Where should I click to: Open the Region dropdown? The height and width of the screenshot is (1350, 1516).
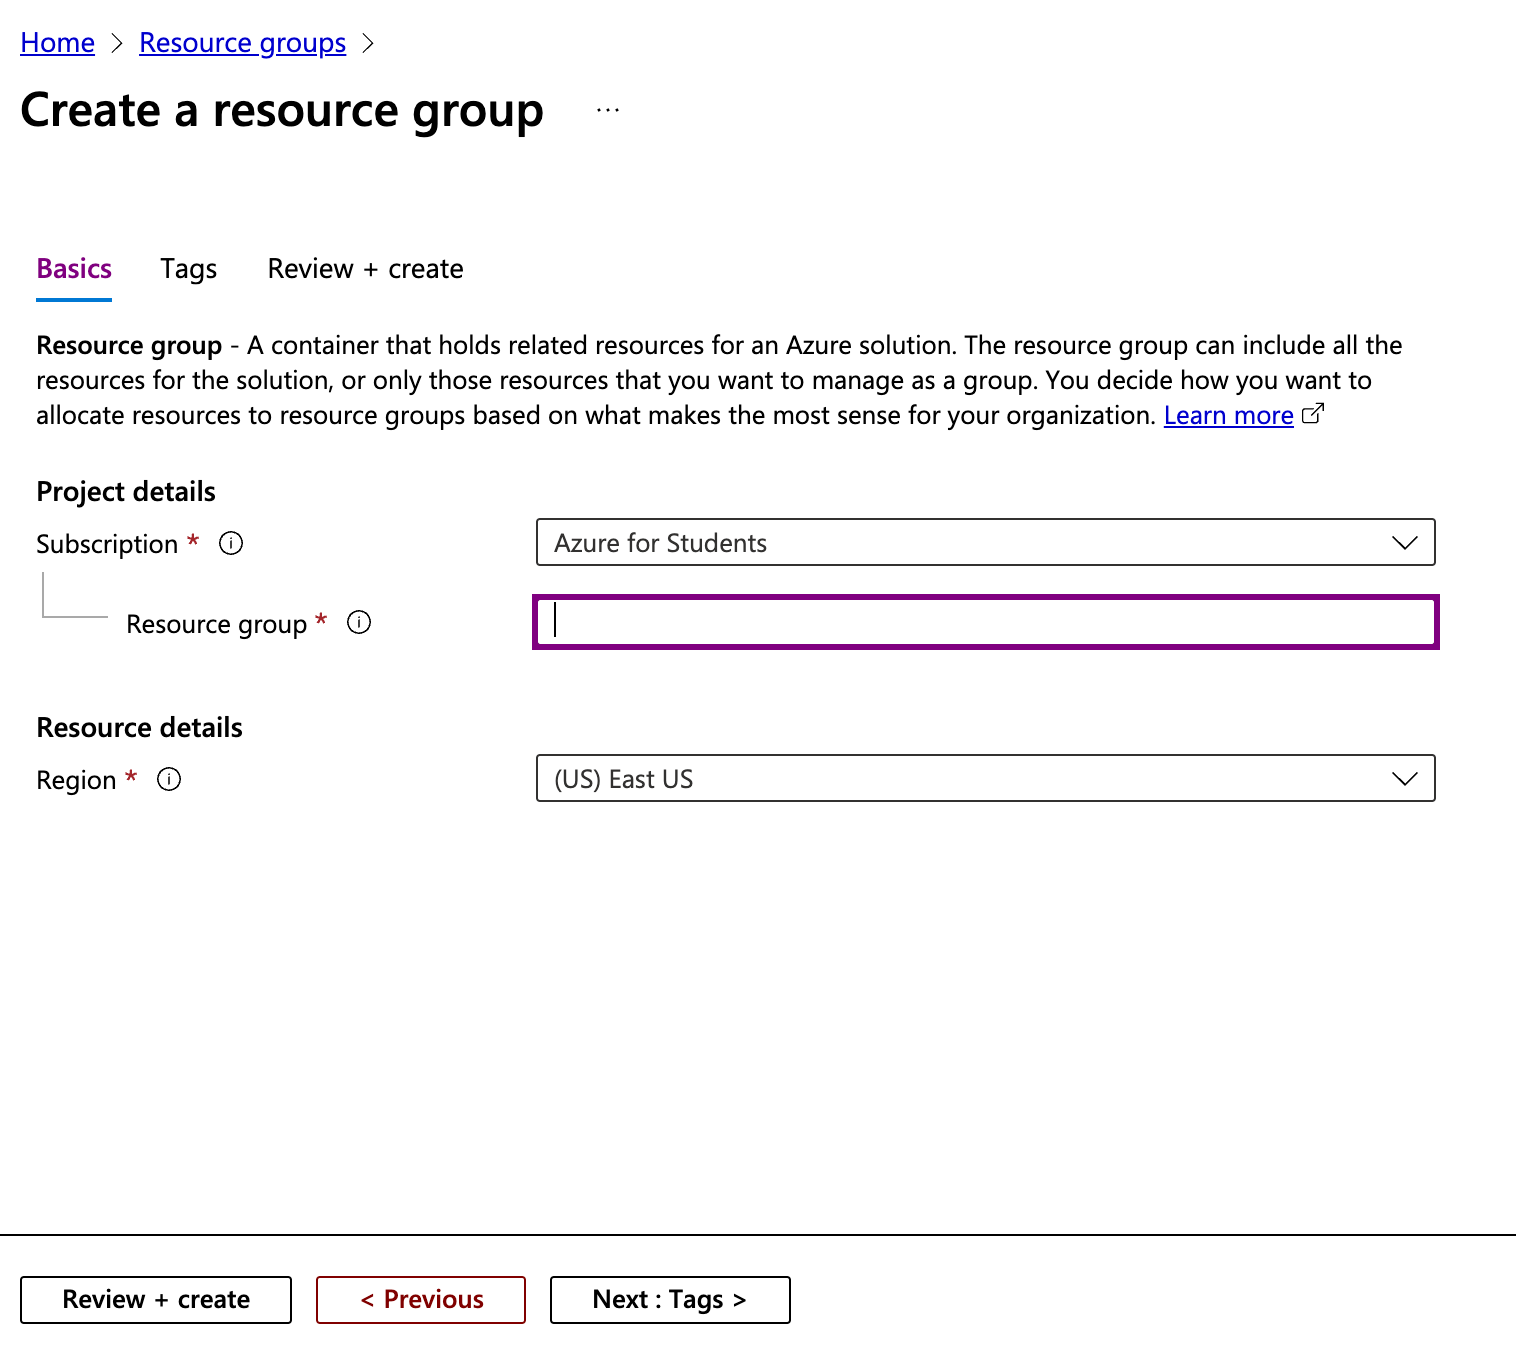985,778
